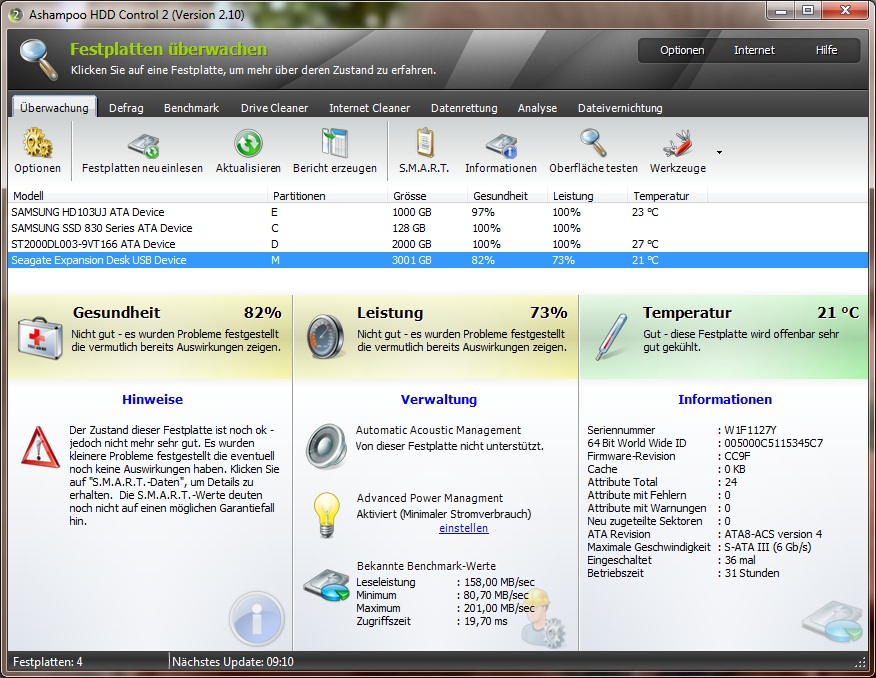
Task: Click the window resize grip in status bar
Action: (860, 663)
